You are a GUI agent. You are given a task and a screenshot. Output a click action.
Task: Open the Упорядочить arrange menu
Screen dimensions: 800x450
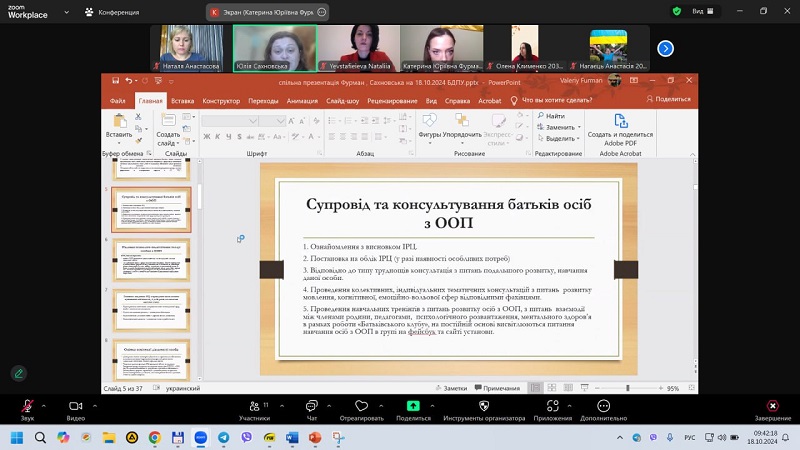pos(462,127)
